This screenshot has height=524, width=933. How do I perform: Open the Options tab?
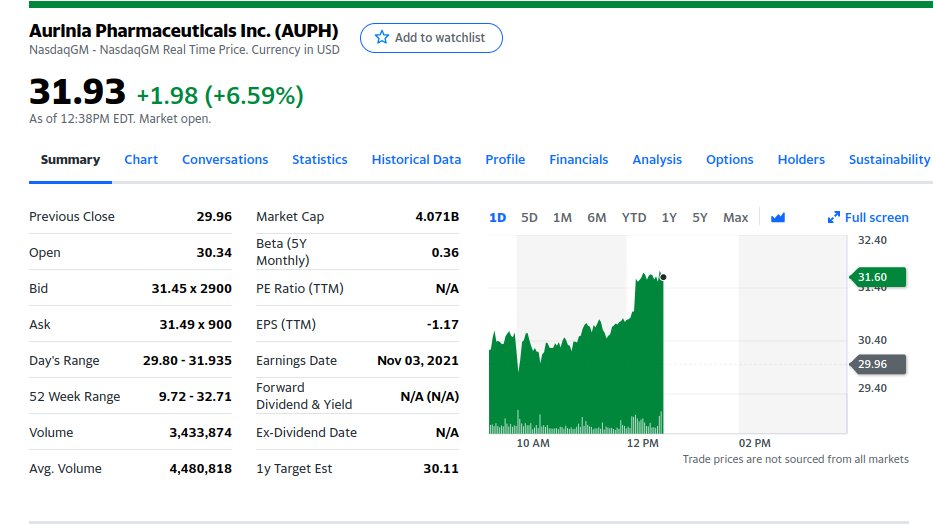pyautogui.click(x=730, y=159)
